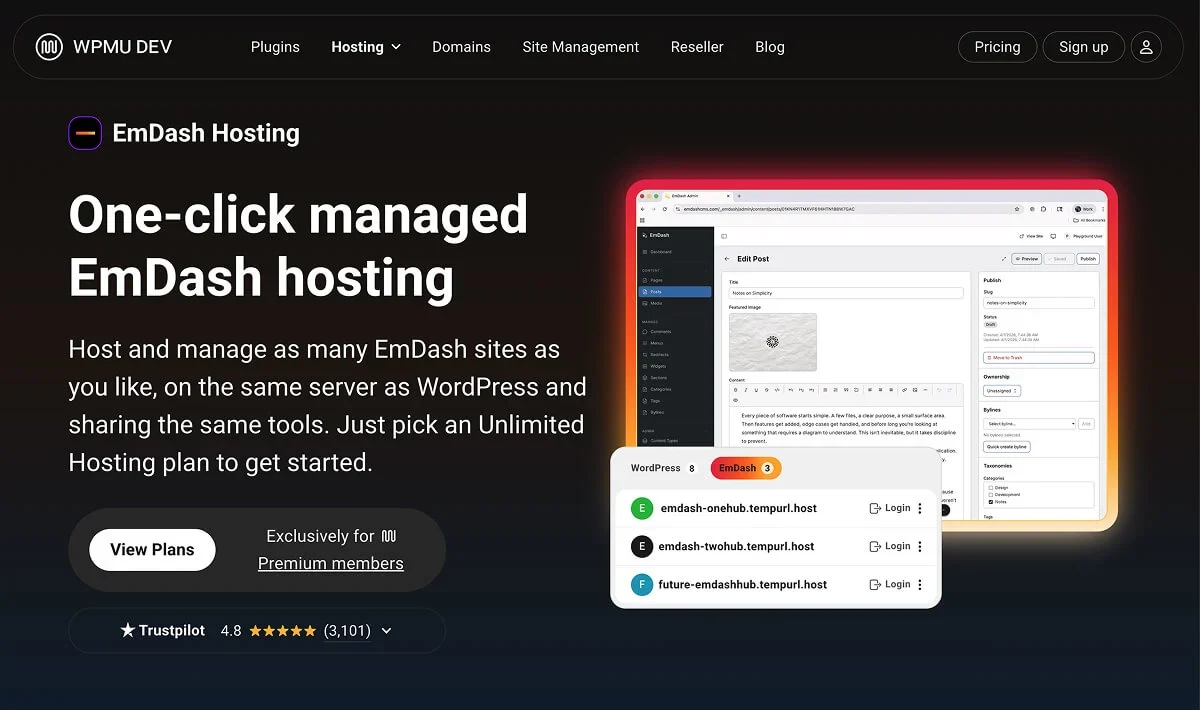Click the Publish button in Edit Post

[x=1088, y=259]
